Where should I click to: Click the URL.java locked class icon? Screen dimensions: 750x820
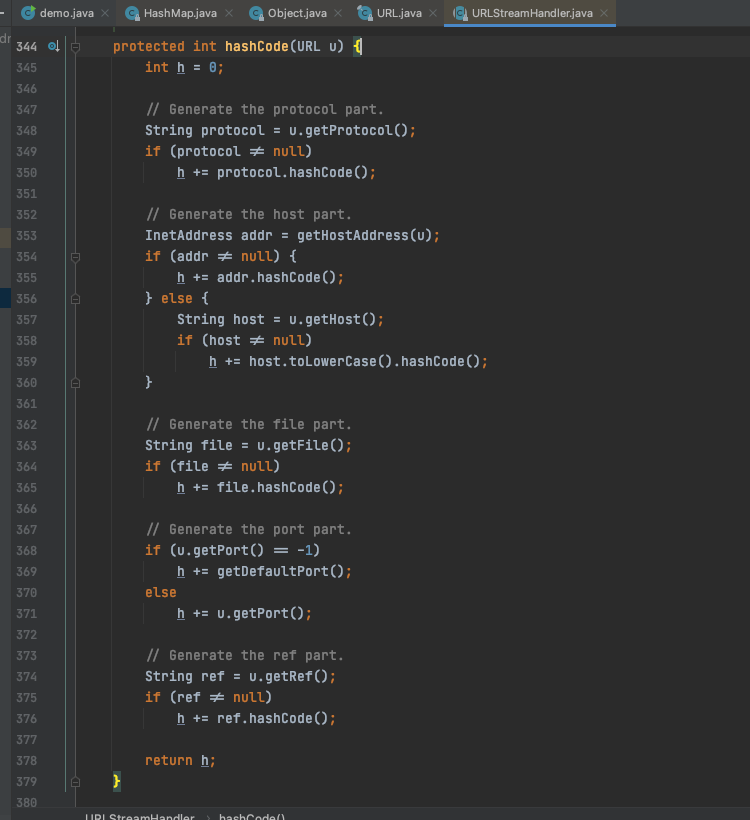click(x=365, y=13)
